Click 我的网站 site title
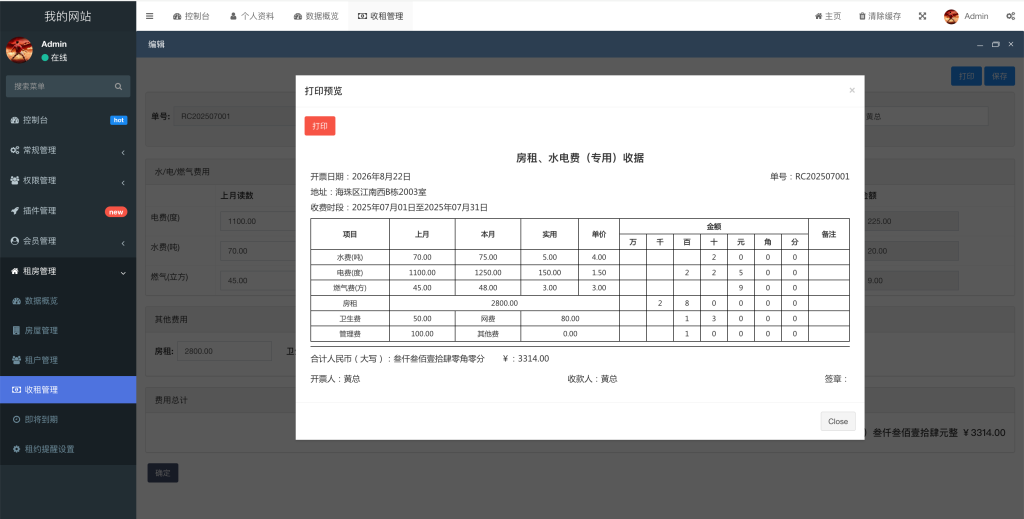 click(x=68, y=16)
